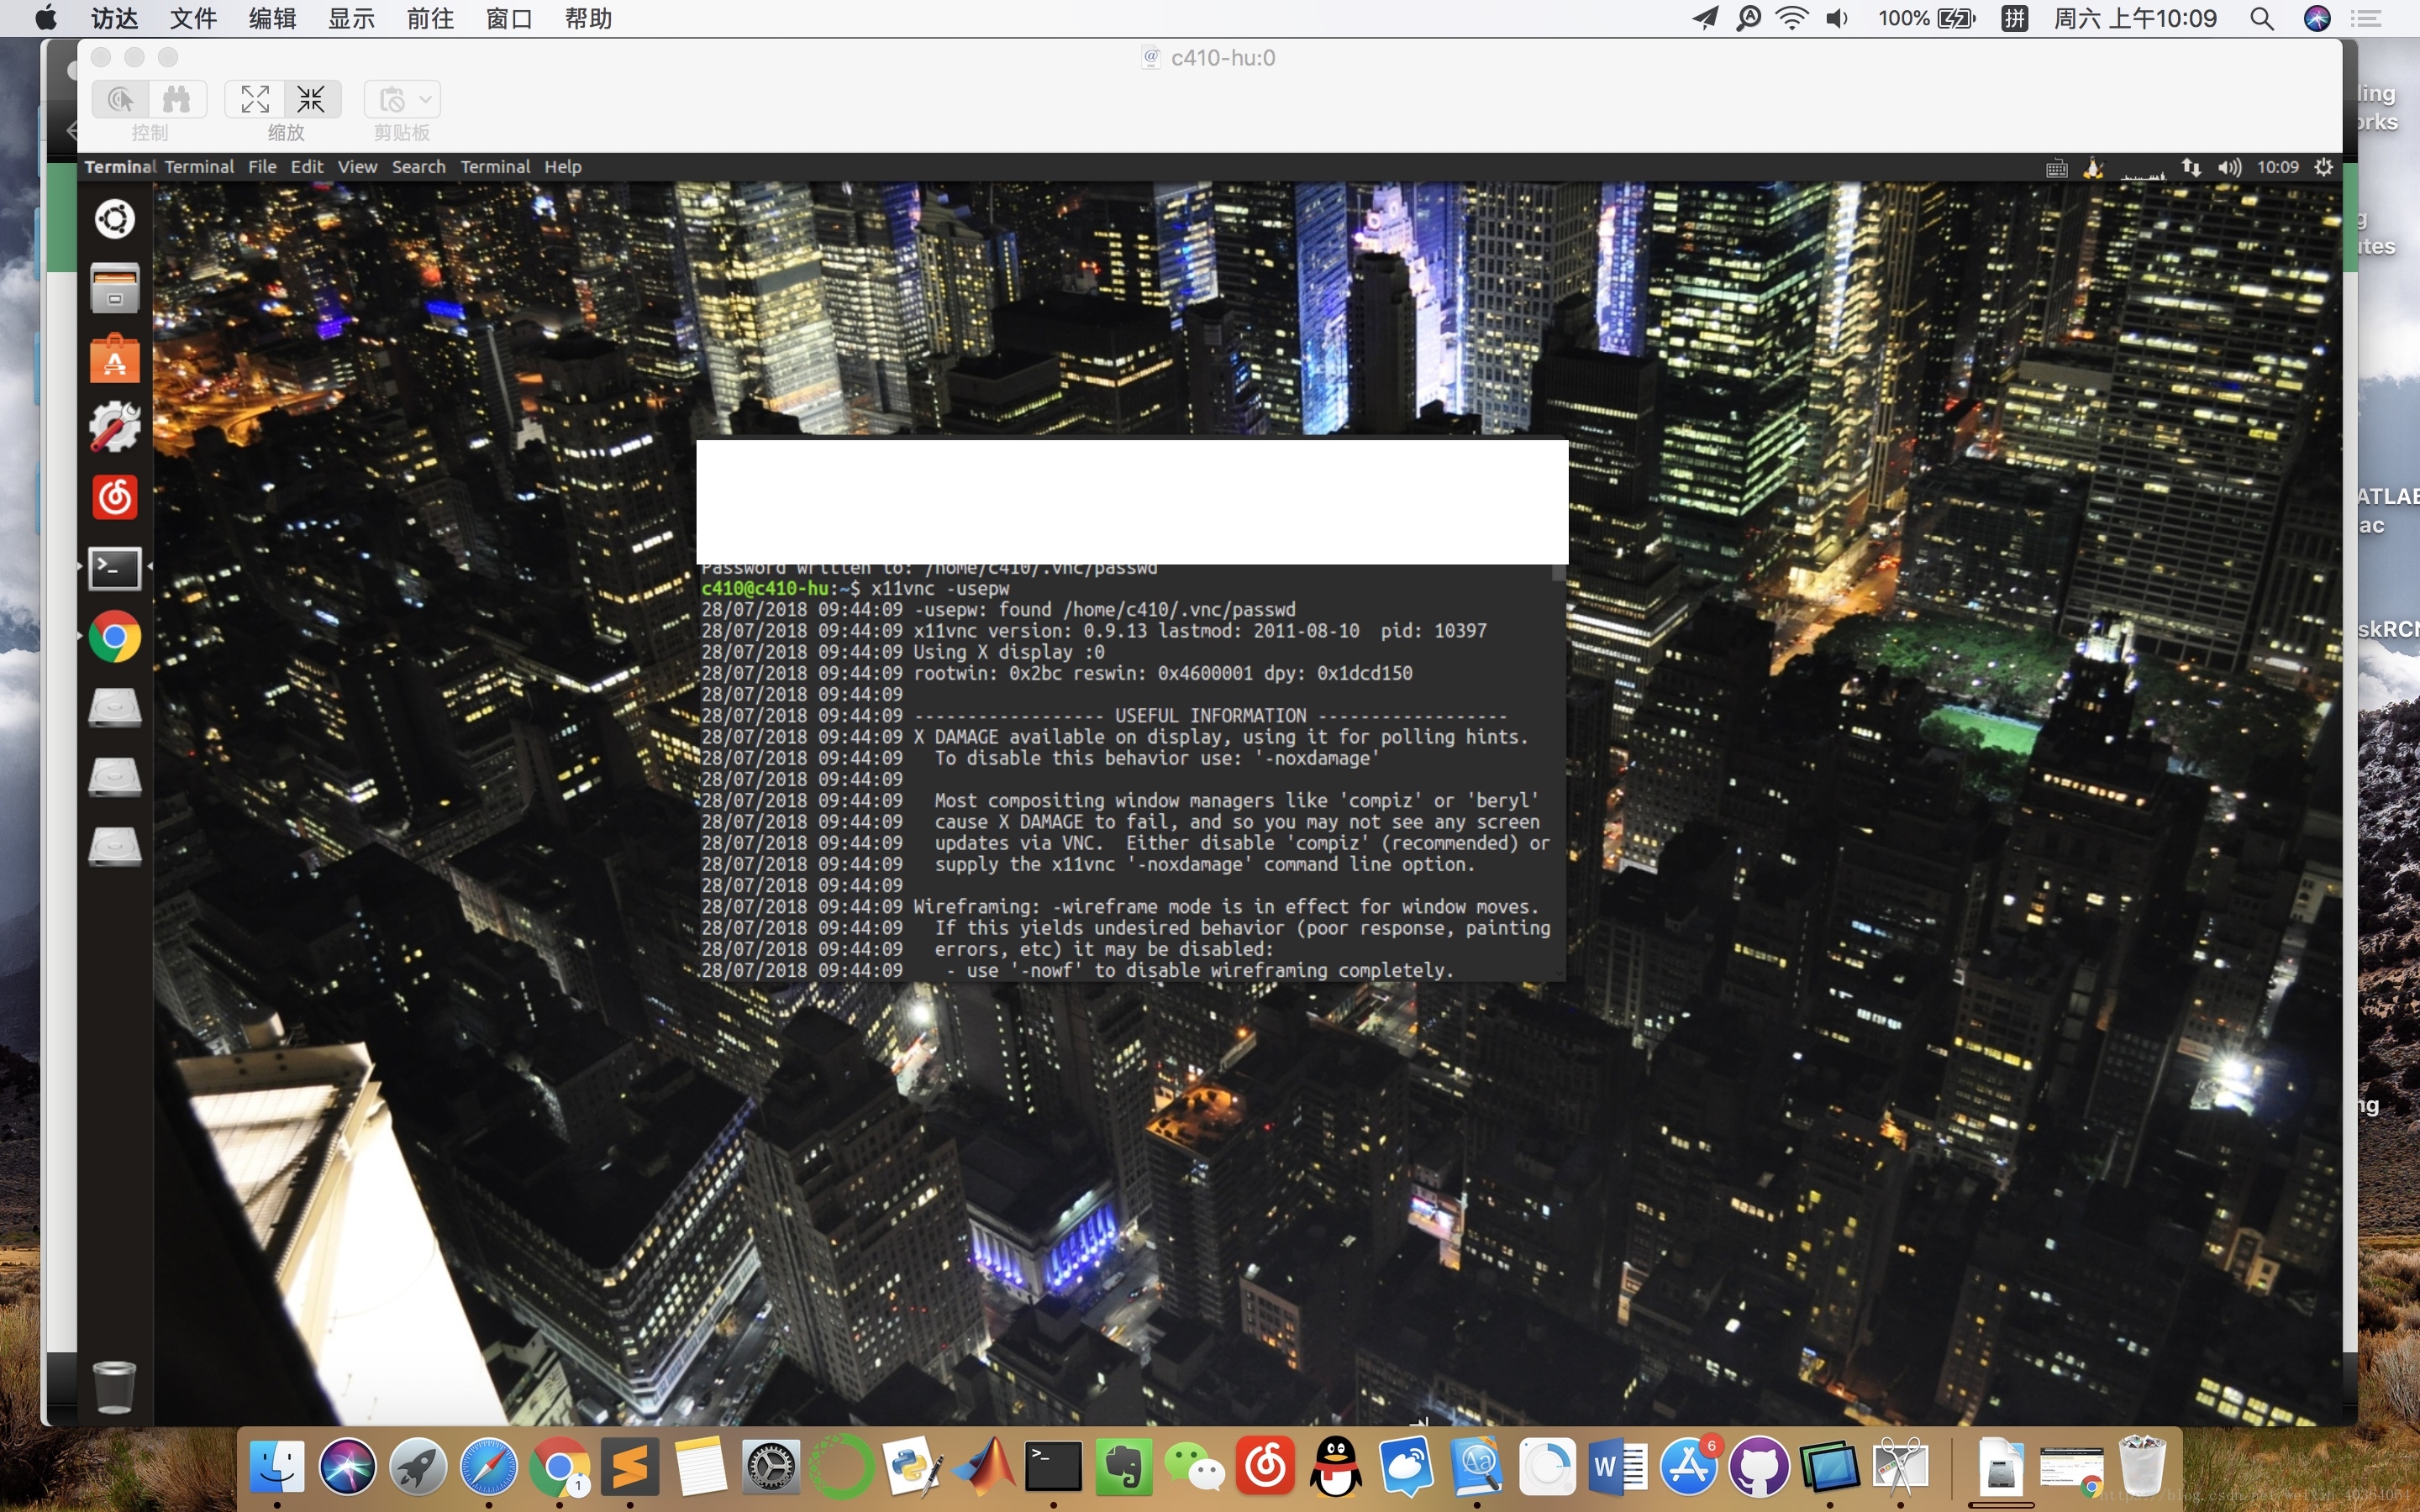Click the 10:09 clock in Ubuntu panel
Viewport: 2420px width, 1512px height.
(x=2277, y=167)
